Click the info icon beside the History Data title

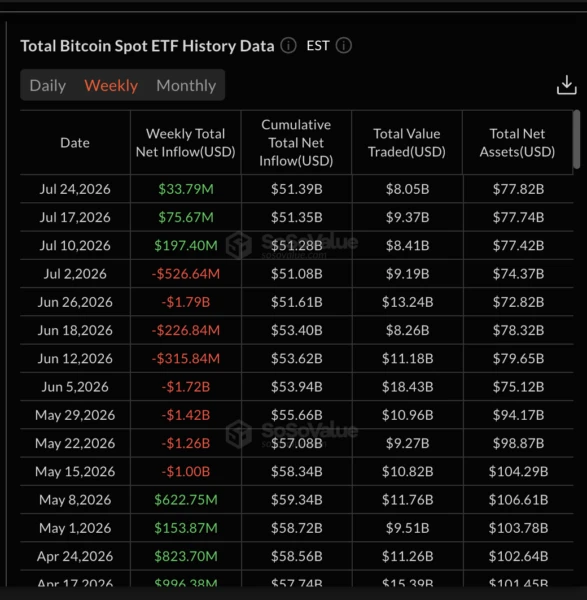[288, 46]
